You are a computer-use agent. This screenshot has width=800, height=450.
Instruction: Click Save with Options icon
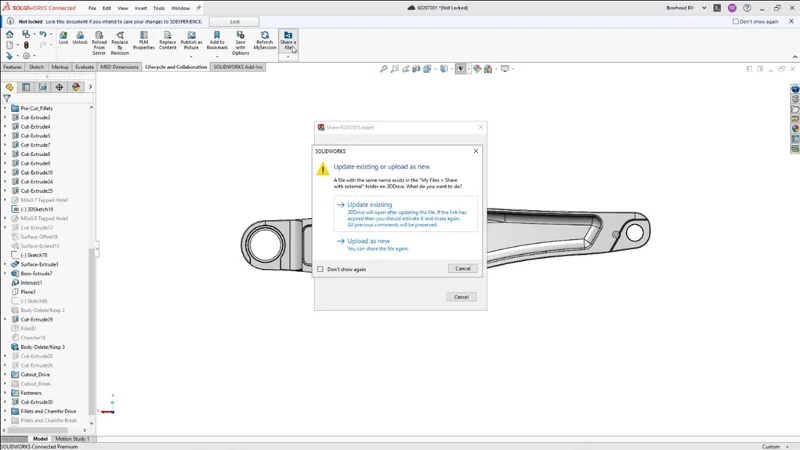click(241, 36)
